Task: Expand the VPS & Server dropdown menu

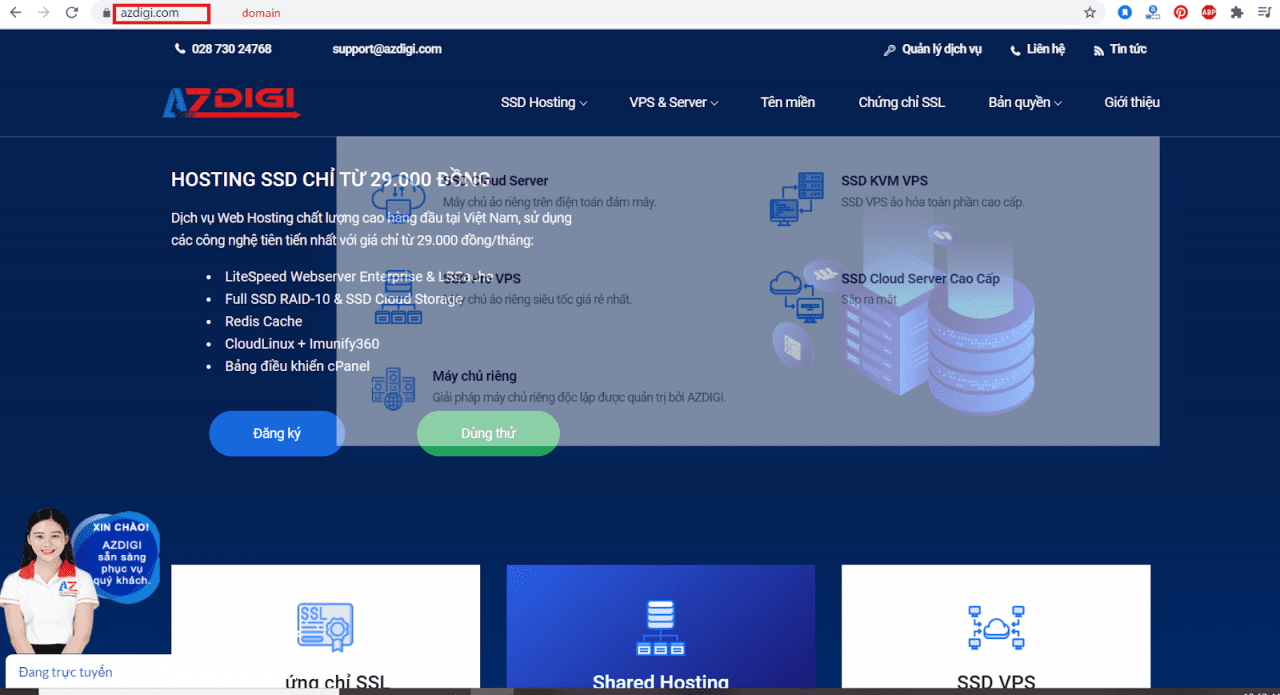Action: click(673, 102)
